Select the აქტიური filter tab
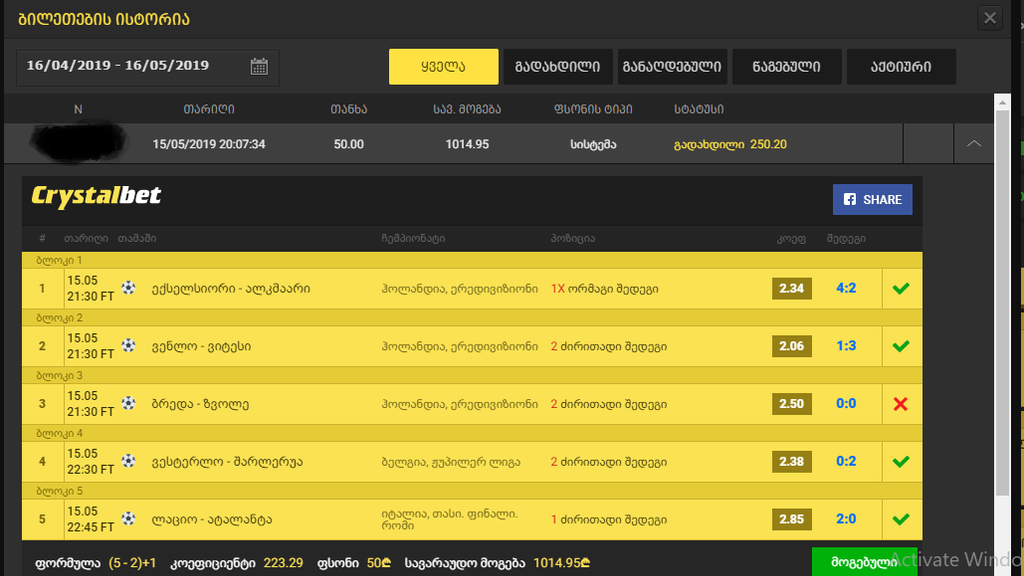The image size is (1024, 576). click(x=901, y=67)
